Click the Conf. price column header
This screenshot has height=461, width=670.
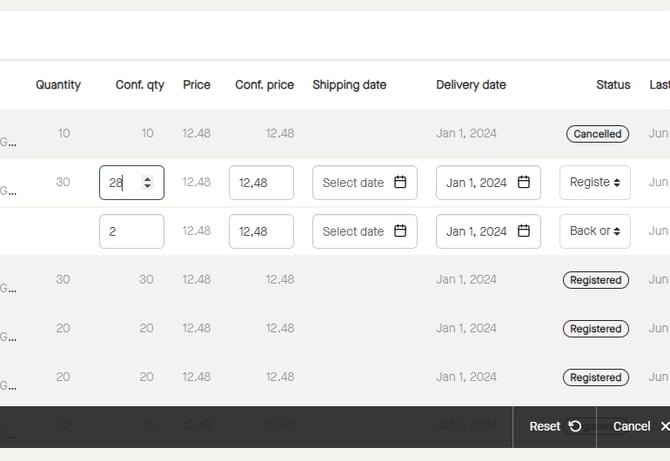pyautogui.click(x=264, y=85)
